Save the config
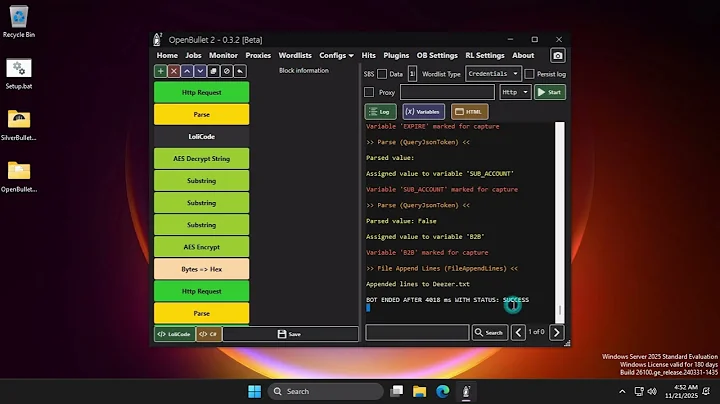The width and height of the screenshot is (720, 404). coord(290,334)
